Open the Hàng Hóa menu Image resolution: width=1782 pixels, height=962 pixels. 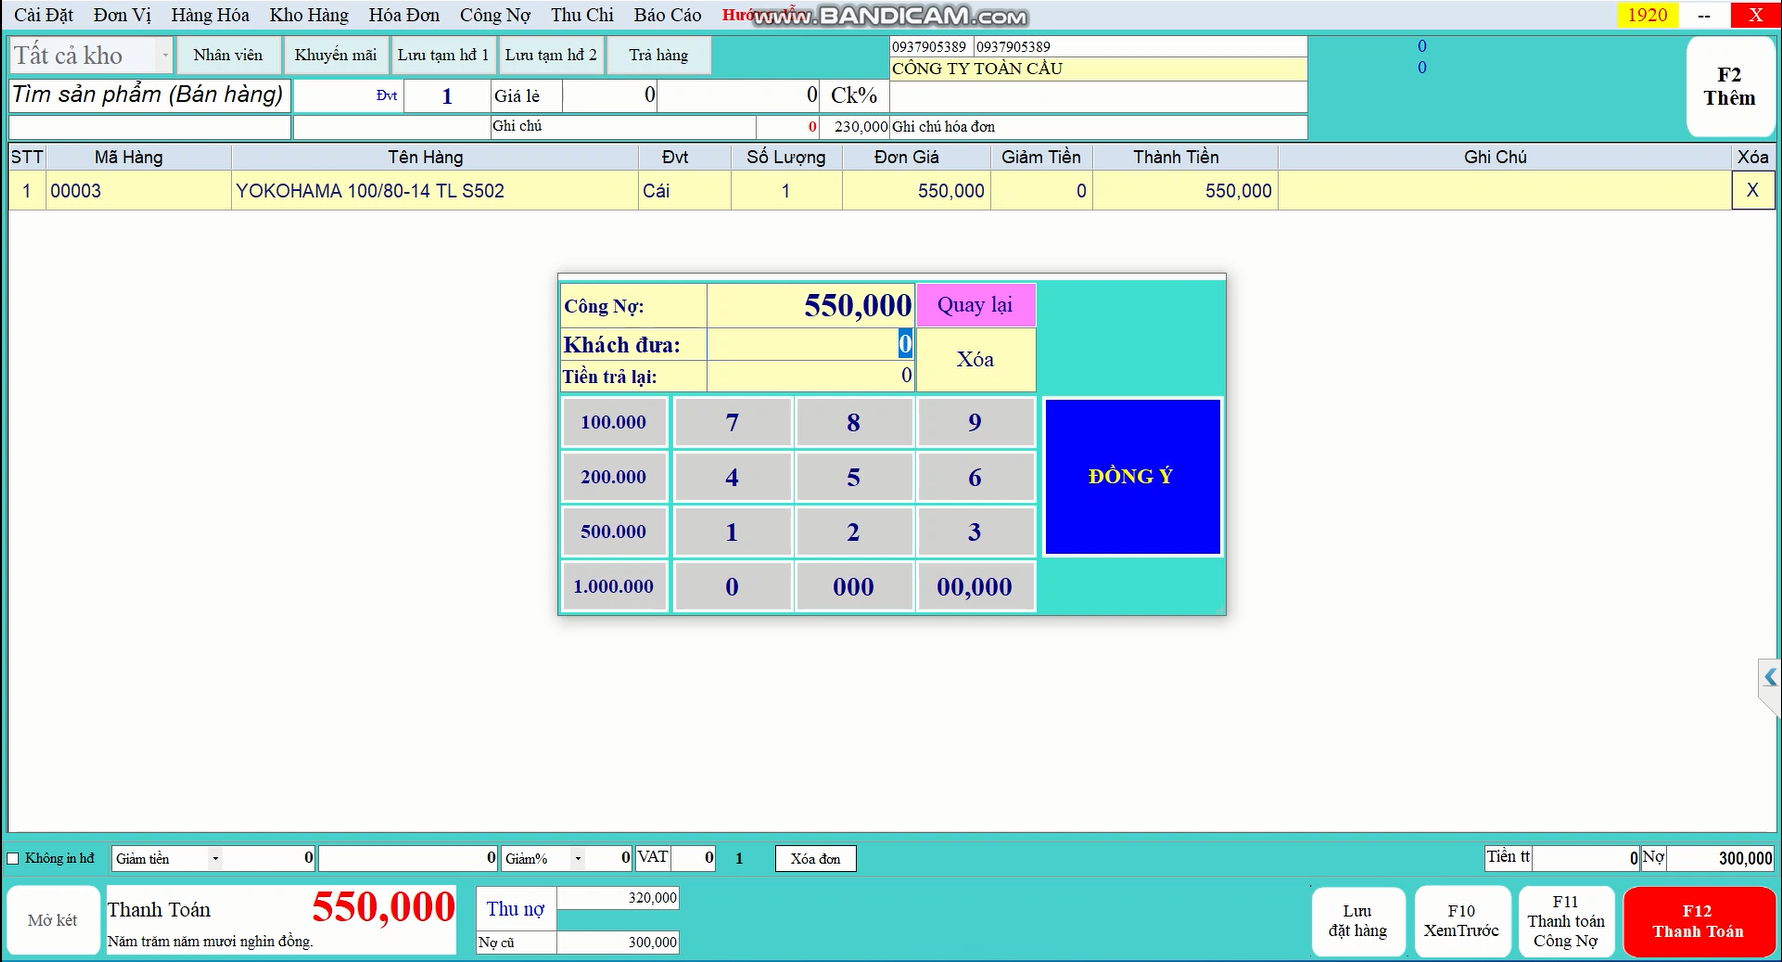coord(210,15)
